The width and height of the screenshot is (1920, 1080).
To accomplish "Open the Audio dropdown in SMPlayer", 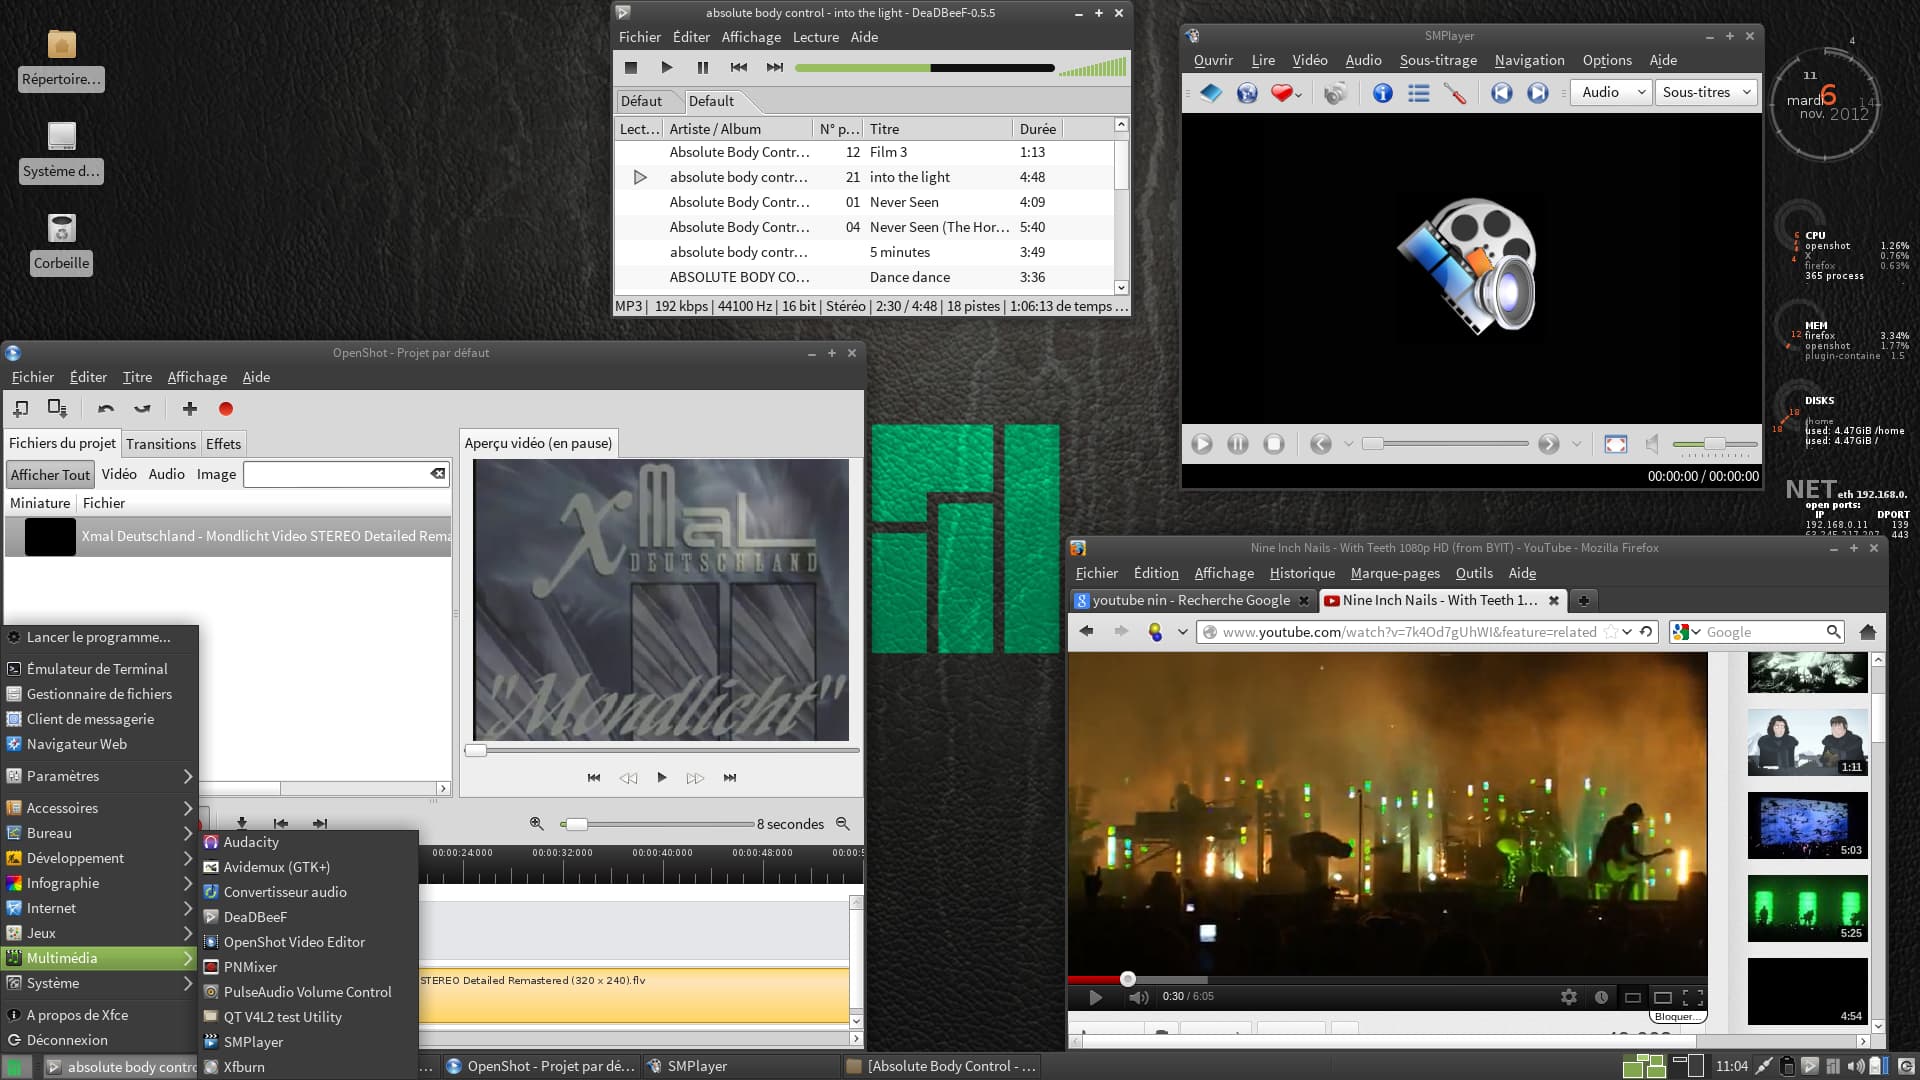I will point(1612,92).
